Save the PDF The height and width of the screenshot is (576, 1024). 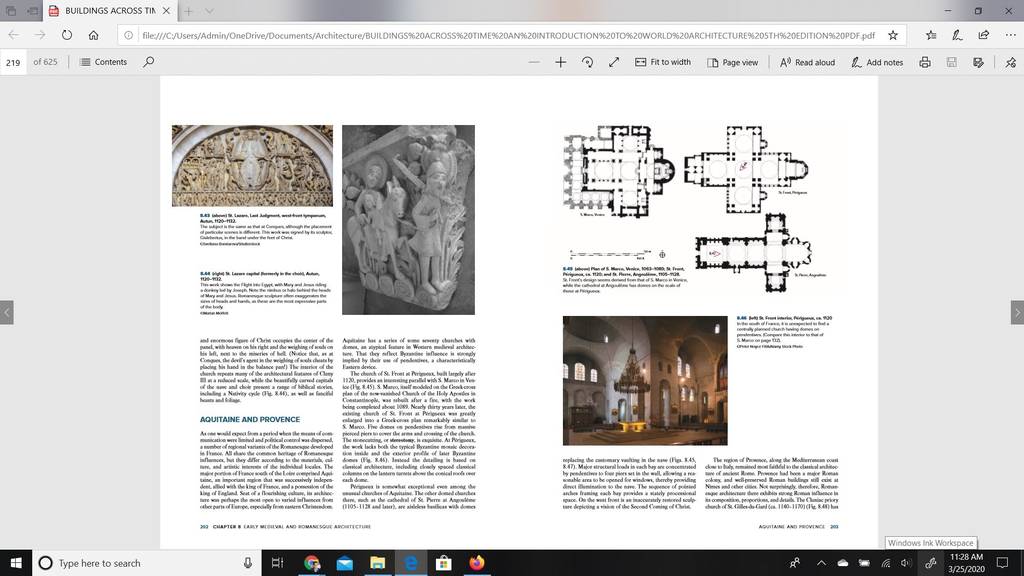(952, 62)
